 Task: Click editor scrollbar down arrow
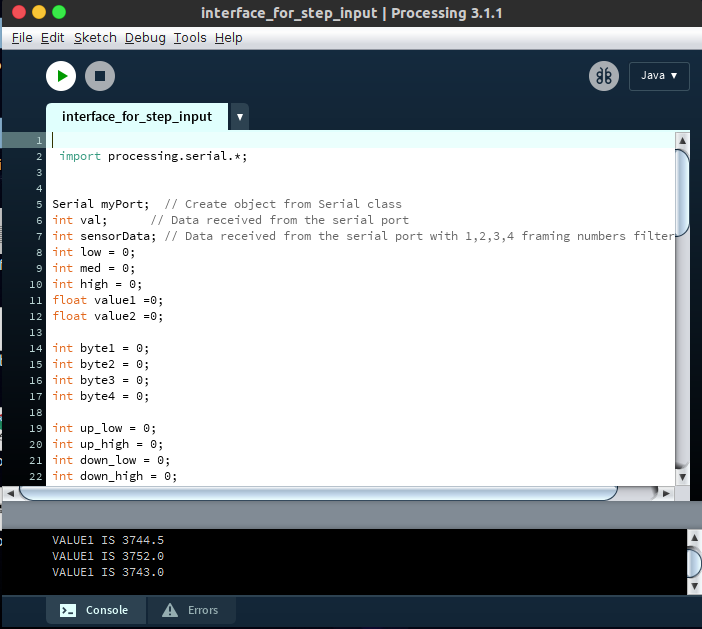pos(682,477)
